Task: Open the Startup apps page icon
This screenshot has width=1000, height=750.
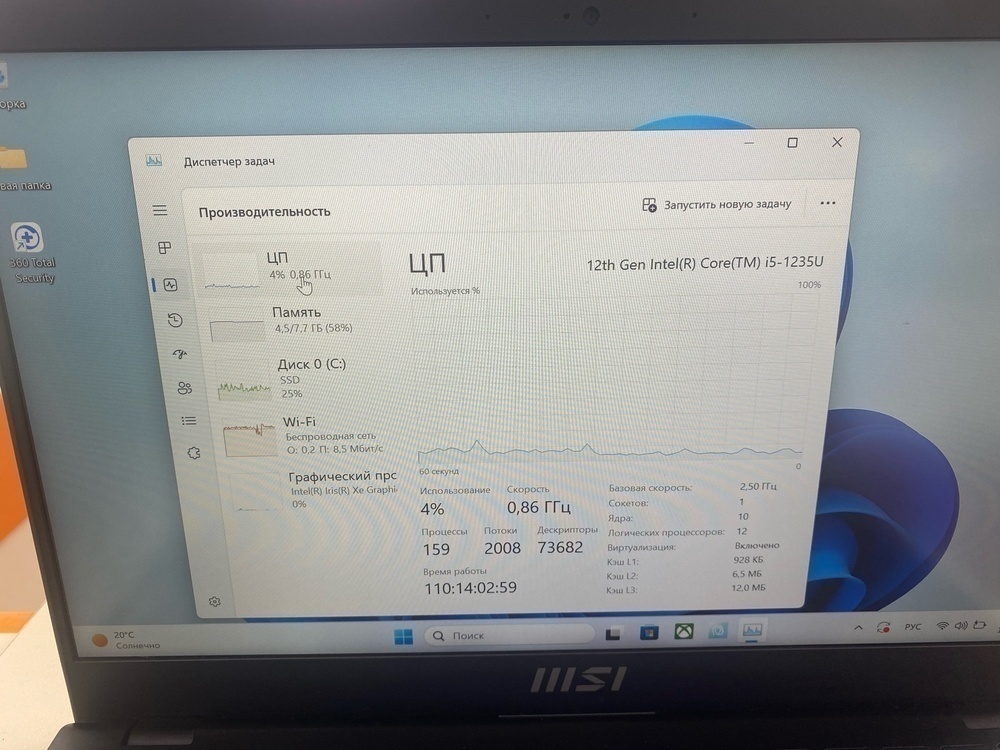Action: (x=180, y=354)
